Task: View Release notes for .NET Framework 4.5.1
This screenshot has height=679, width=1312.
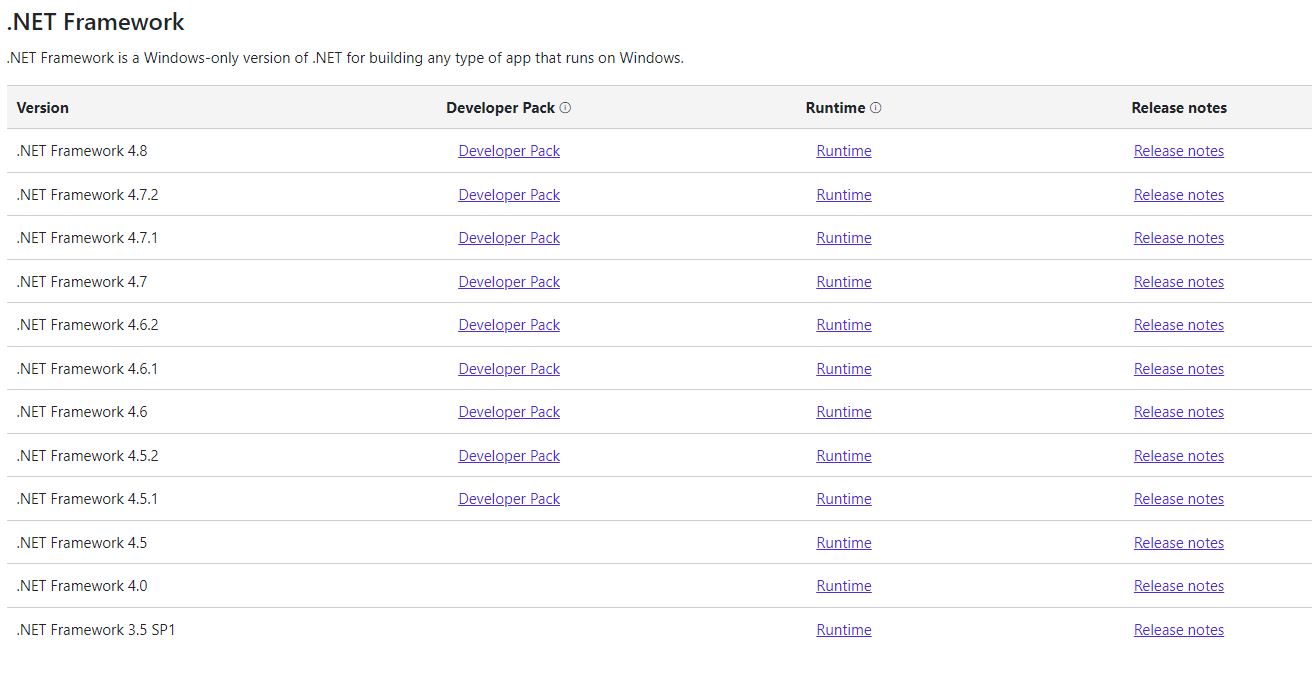Action: [1179, 499]
